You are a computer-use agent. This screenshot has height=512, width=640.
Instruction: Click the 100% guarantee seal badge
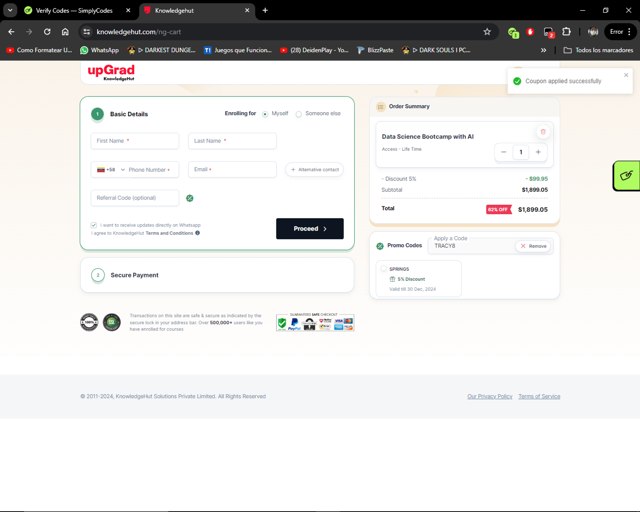[x=89, y=322]
